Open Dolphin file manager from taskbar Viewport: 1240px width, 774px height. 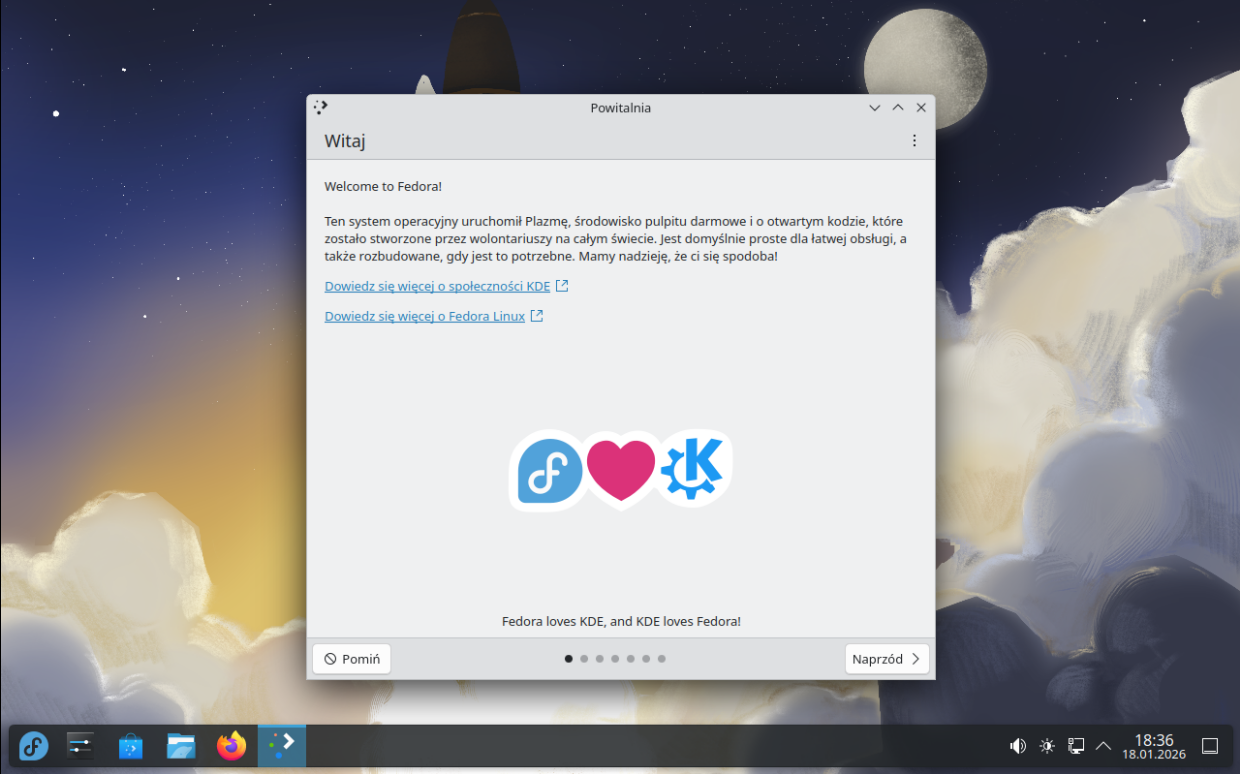(181, 746)
